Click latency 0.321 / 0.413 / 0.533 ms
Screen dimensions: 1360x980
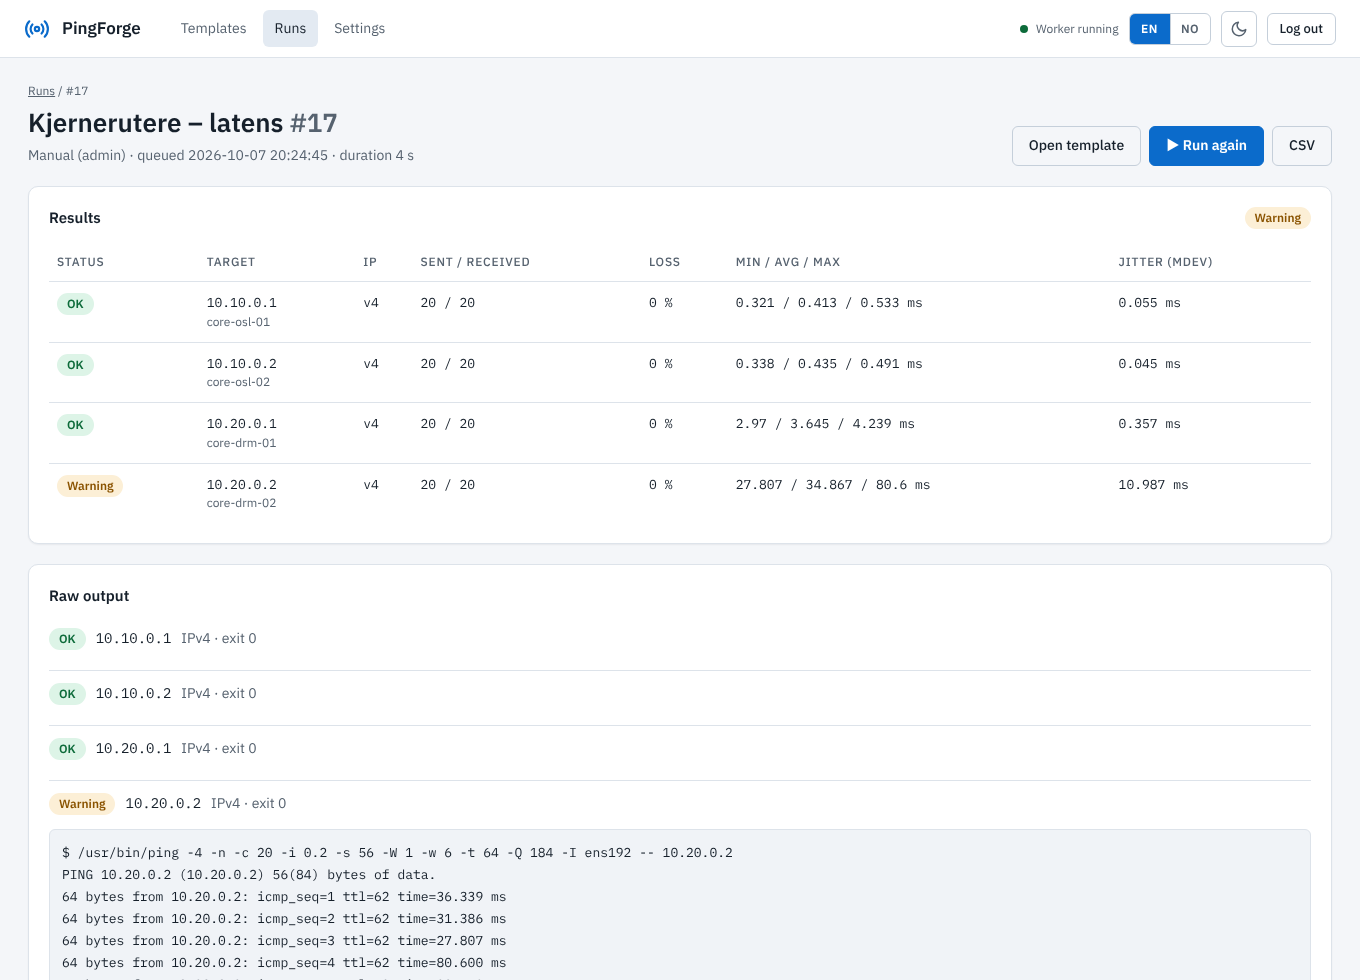pos(829,303)
